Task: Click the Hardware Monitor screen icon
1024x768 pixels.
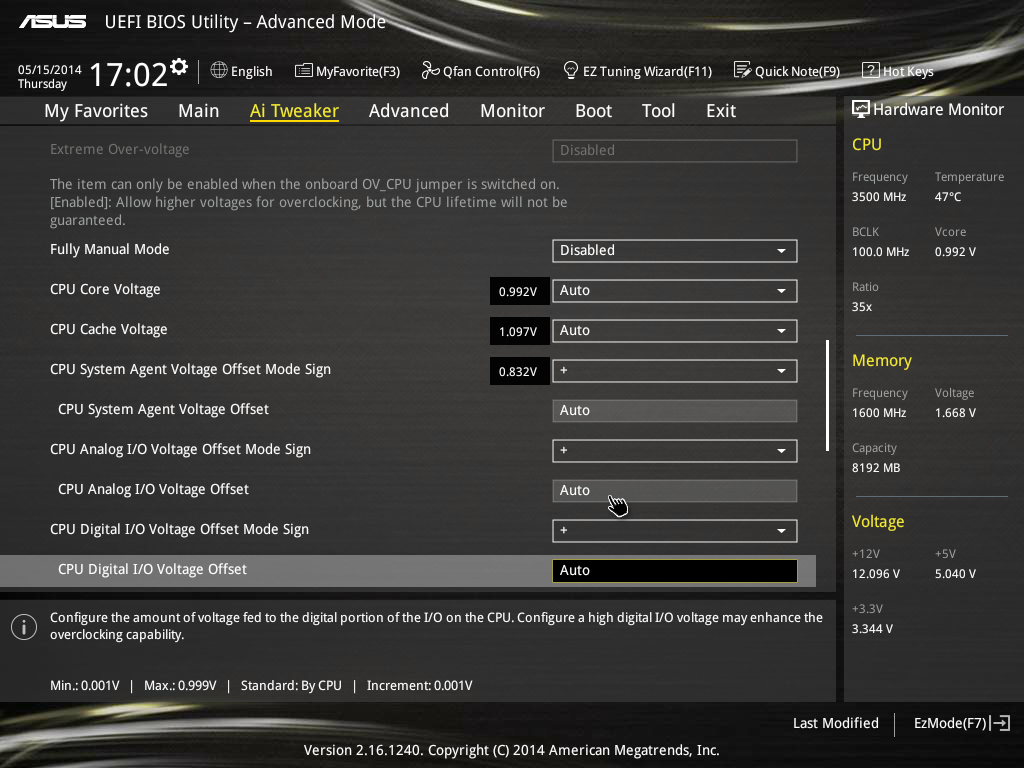Action: click(861, 109)
